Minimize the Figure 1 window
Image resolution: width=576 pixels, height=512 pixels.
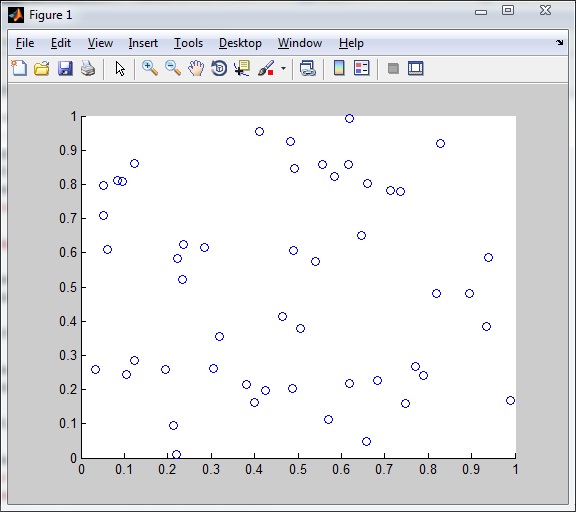click(480, 12)
